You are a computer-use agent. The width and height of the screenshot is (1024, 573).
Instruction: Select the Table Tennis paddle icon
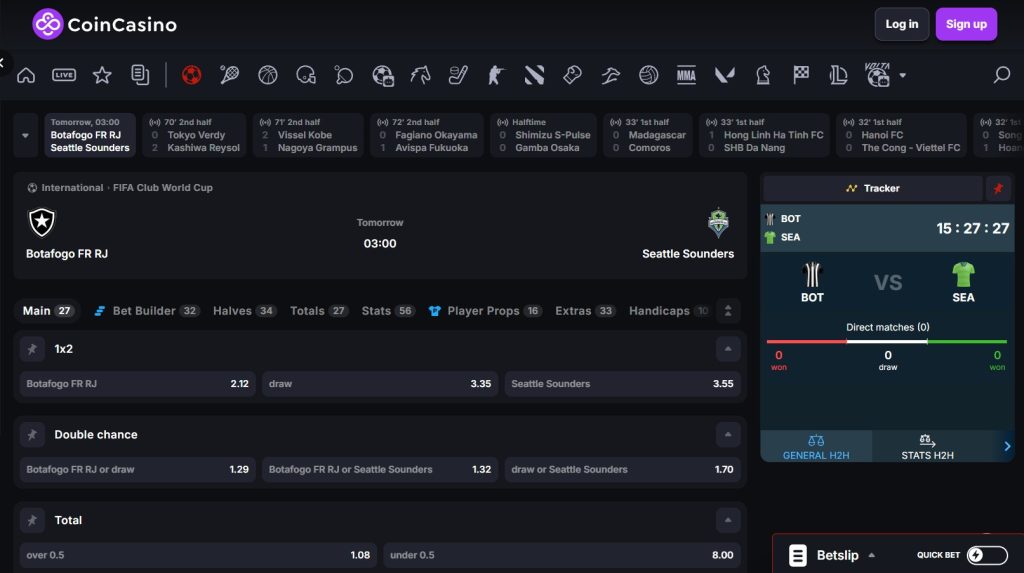click(x=344, y=75)
